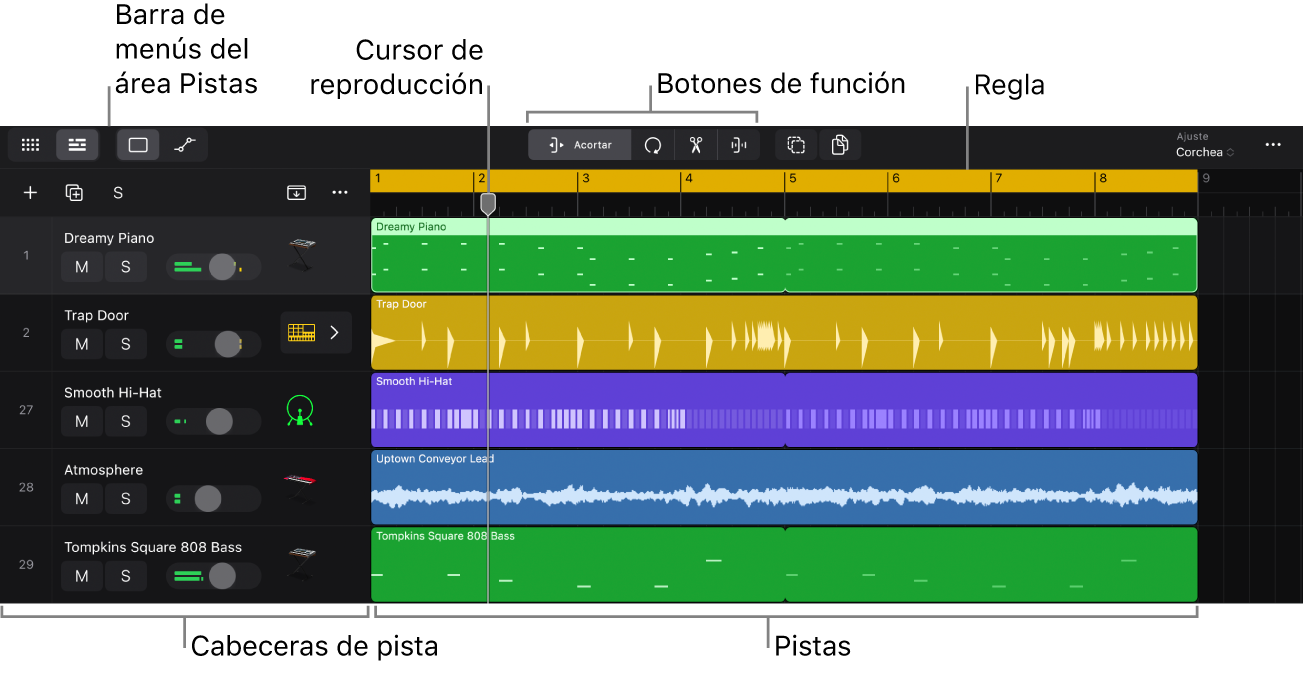Viewport: 1303px width, 673px height.
Task: Click the multi-select regions icon
Action: coord(796,145)
